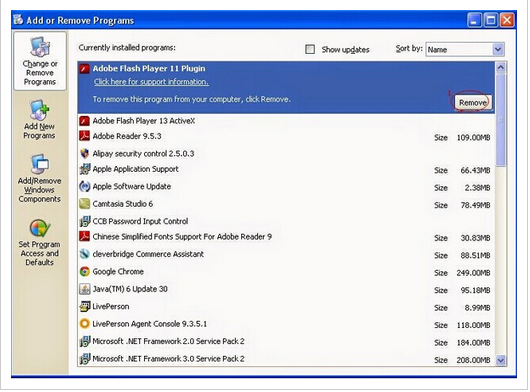Image resolution: width=530 pixels, height=392 pixels.
Task: Click the Adobe Flash Player 13 ActiveX icon
Action: tap(85, 121)
